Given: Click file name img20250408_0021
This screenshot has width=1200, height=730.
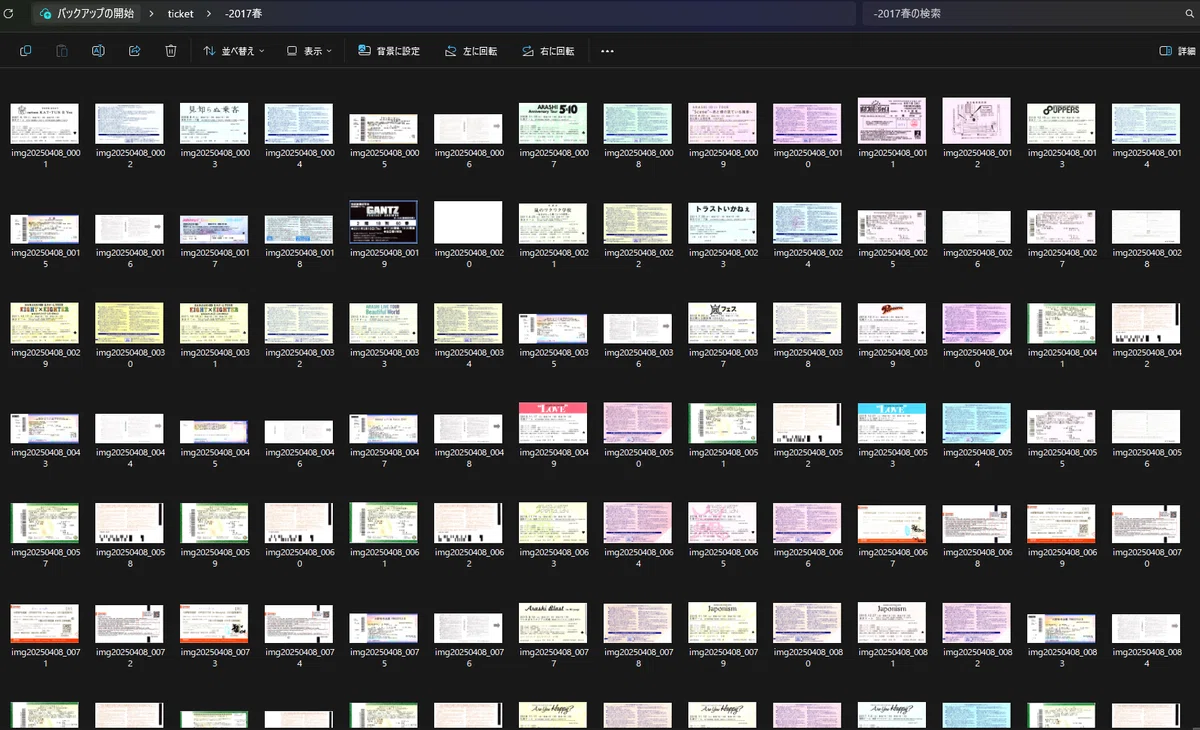Looking at the screenshot, I should (553, 258).
